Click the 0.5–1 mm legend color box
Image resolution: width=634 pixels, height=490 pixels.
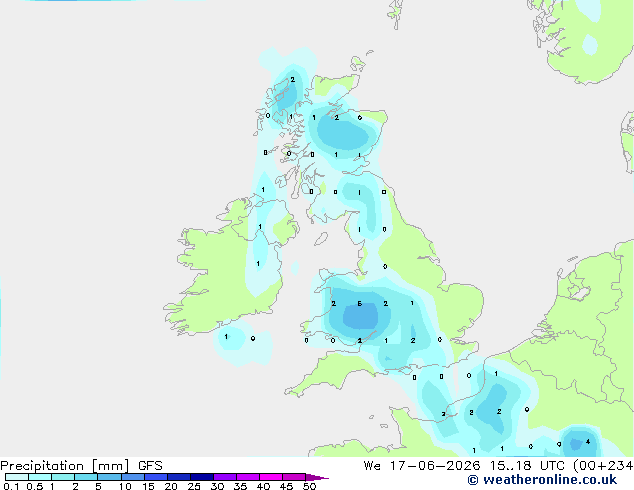click(40, 477)
